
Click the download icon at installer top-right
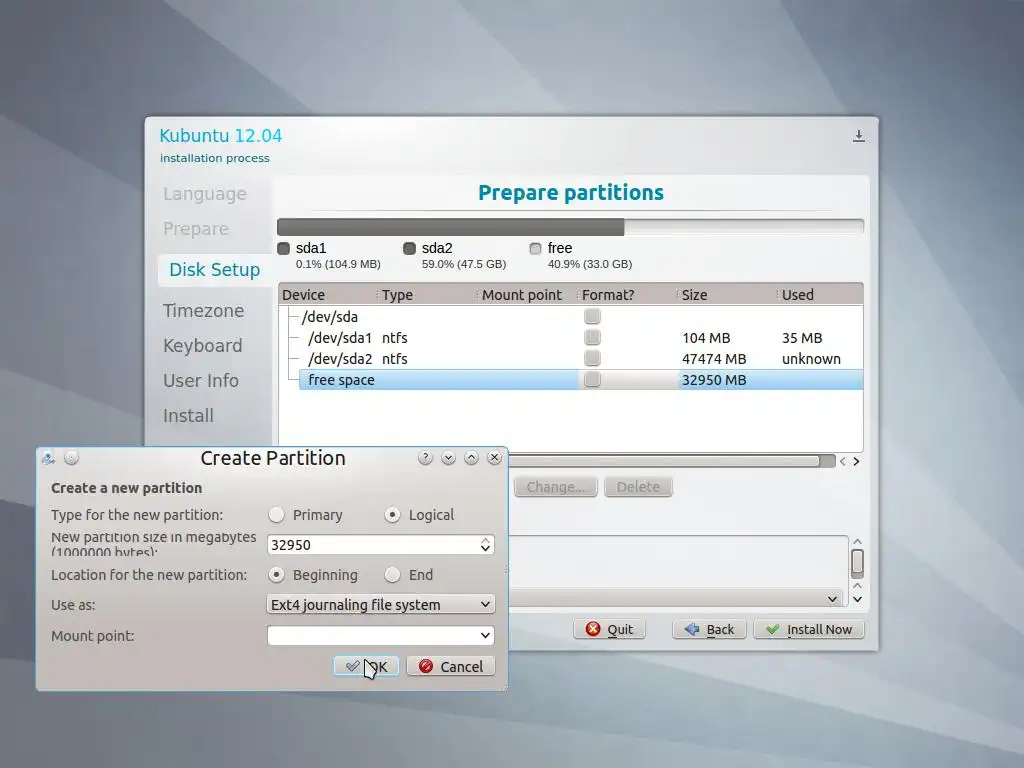tap(859, 136)
